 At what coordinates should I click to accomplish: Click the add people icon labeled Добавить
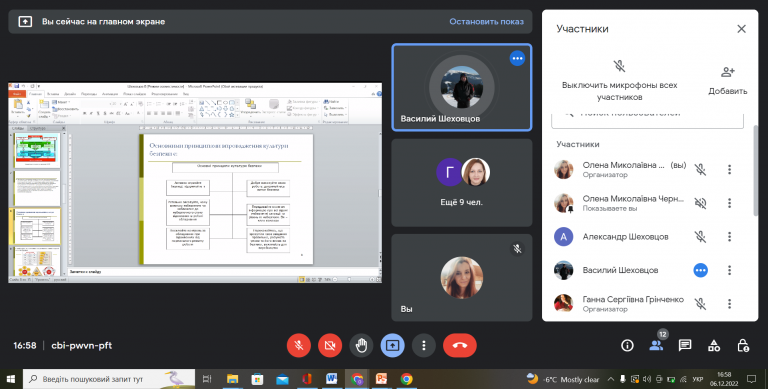pos(727,81)
